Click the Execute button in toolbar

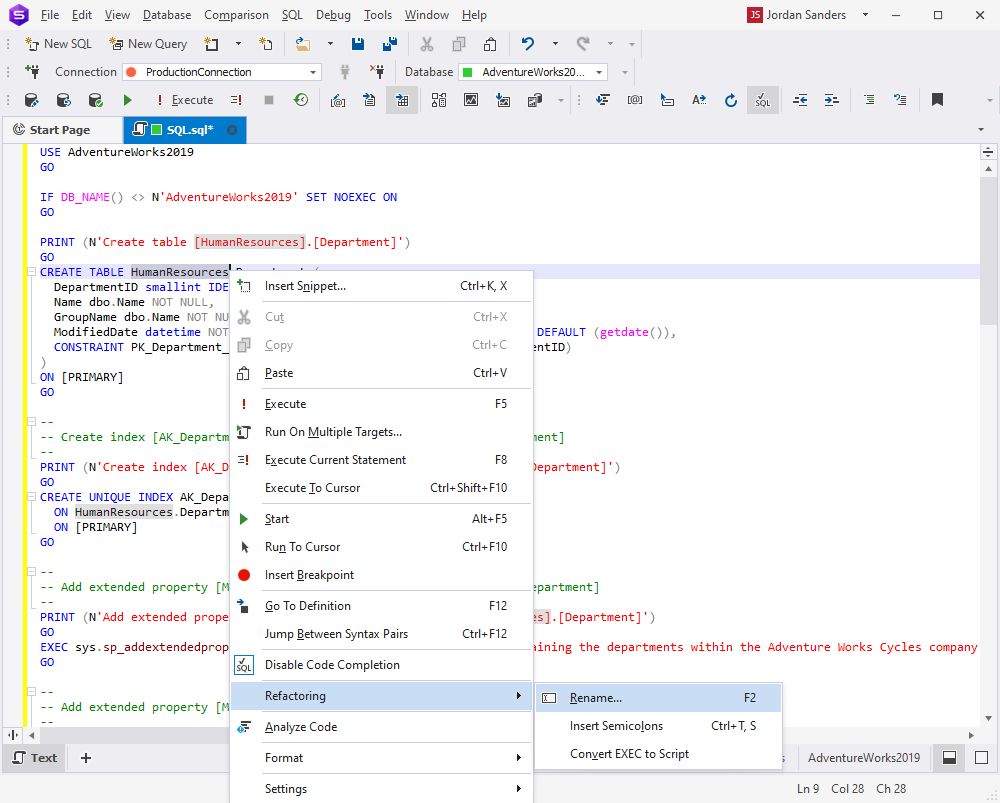tap(184, 100)
